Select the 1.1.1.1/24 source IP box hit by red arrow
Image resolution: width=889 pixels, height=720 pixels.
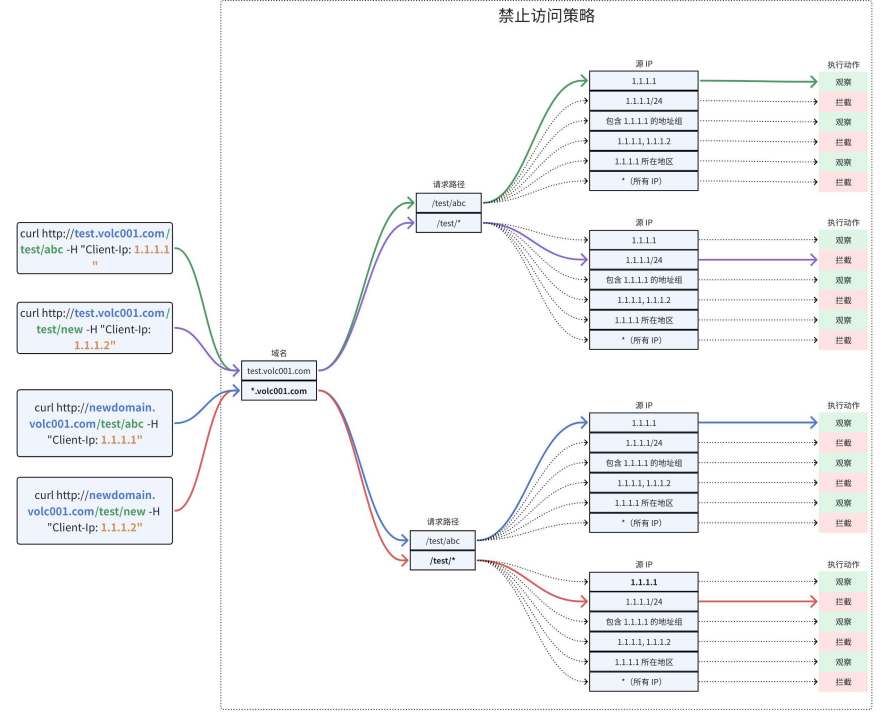coord(644,602)
